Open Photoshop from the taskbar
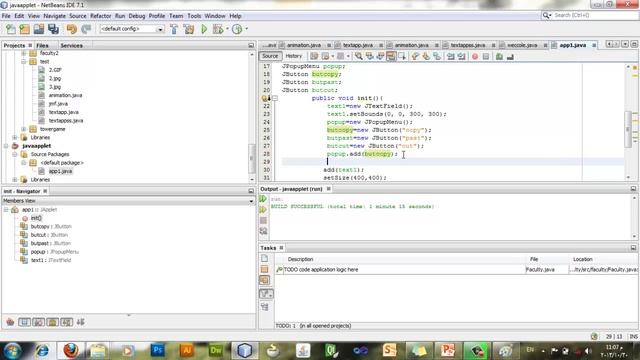This screenshot has width=640, height=360. (x=157, y=350)
